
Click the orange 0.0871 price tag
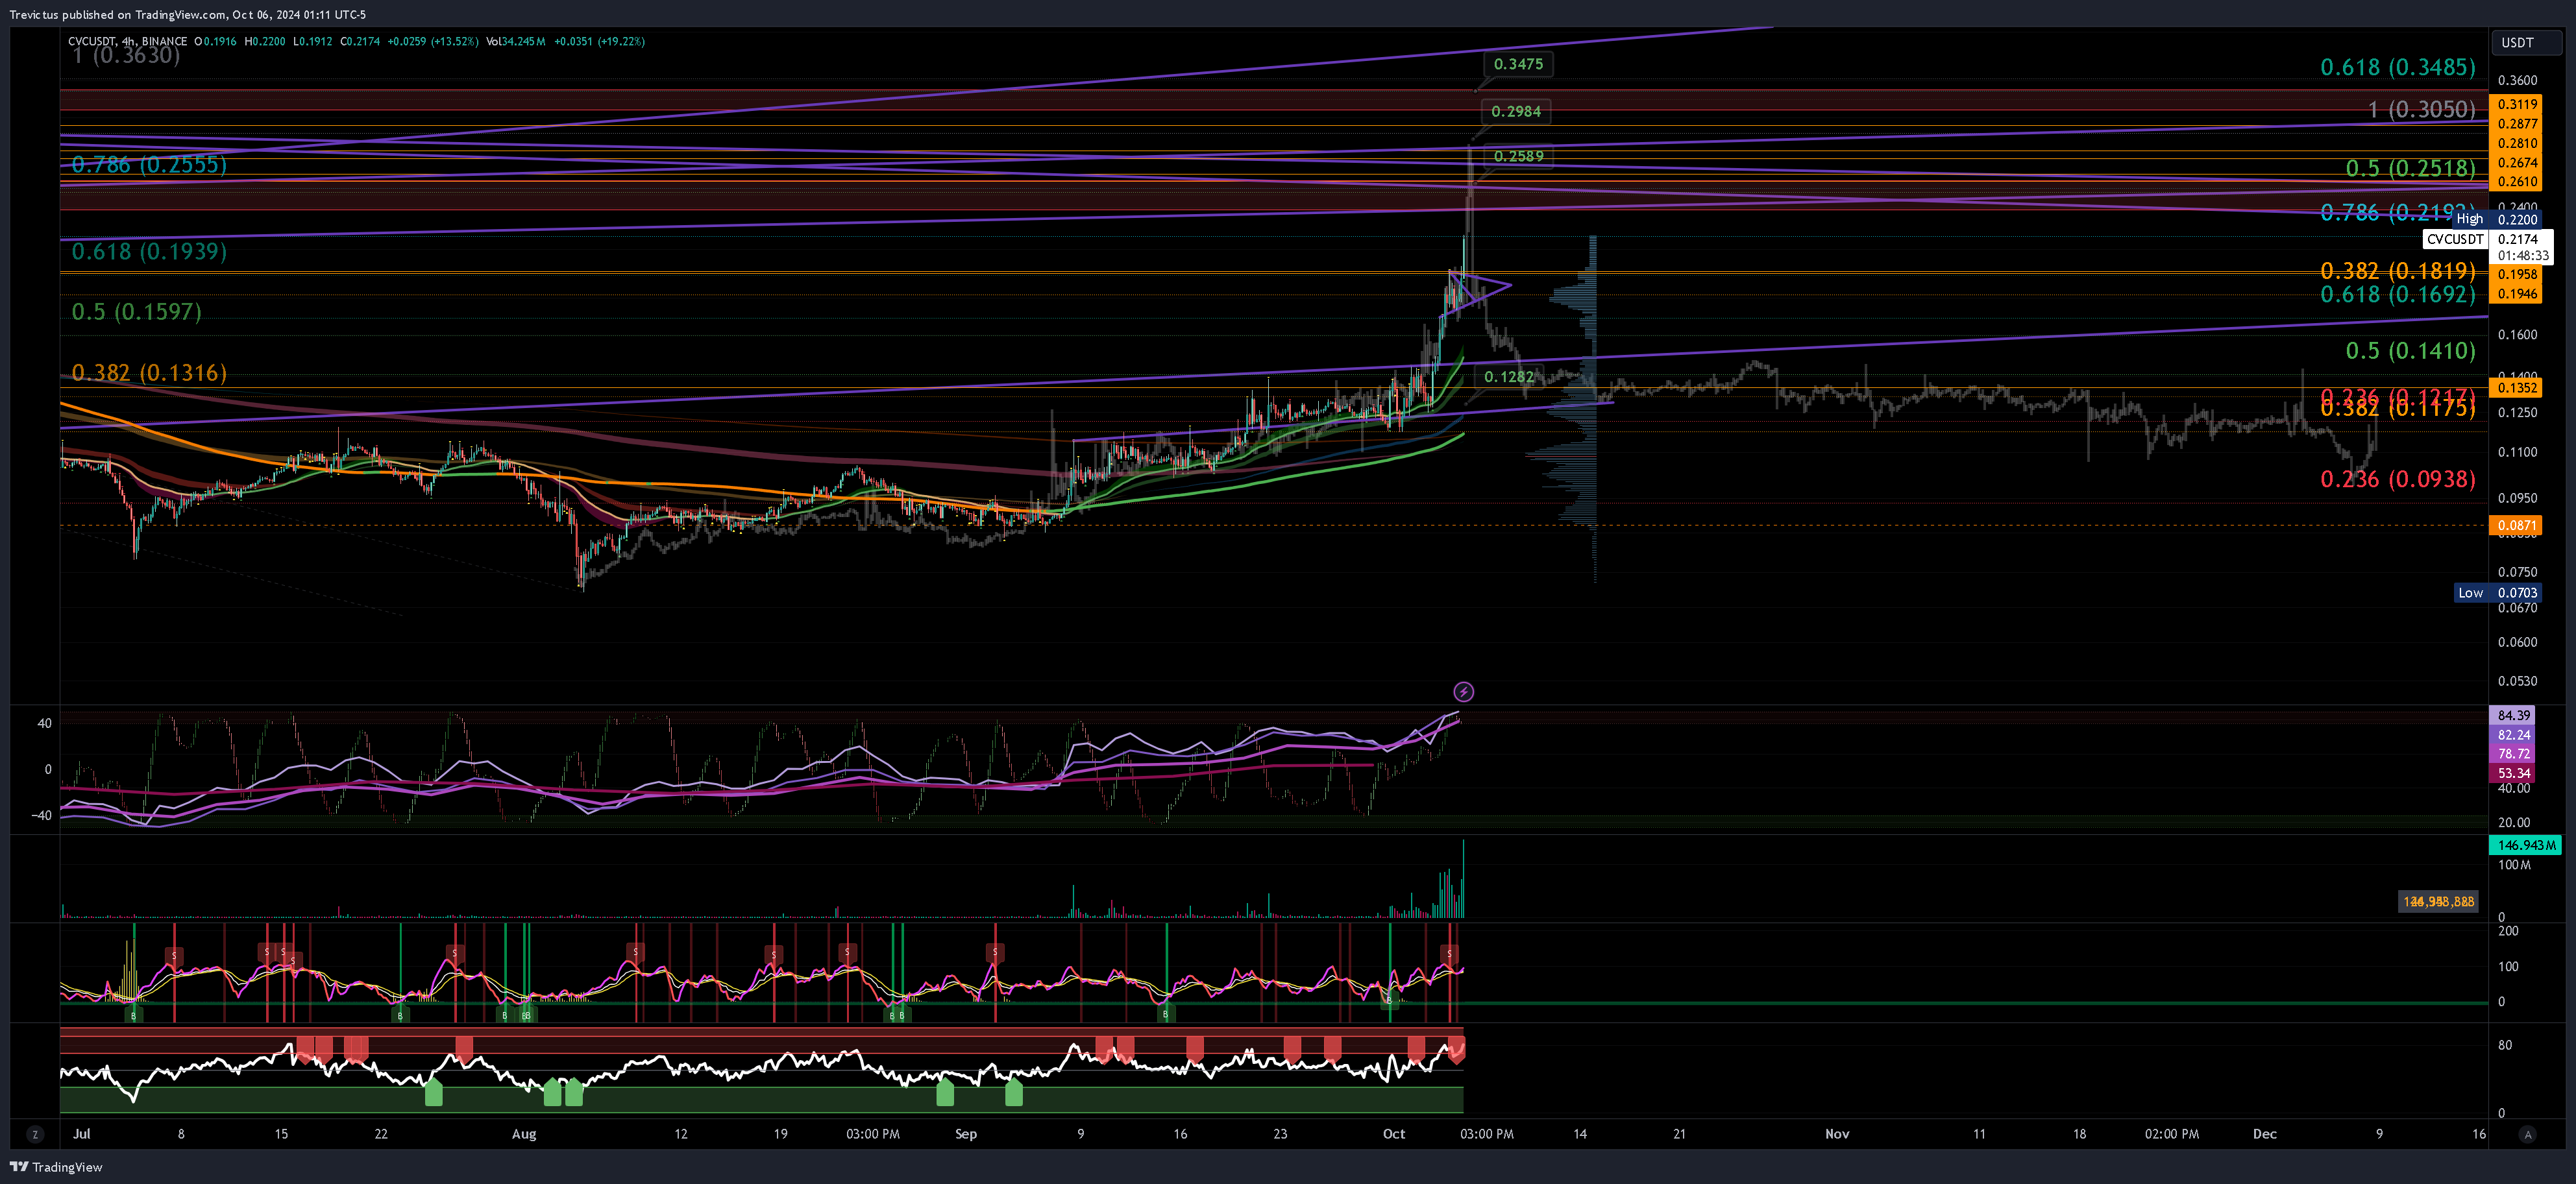click(2515, 525)
